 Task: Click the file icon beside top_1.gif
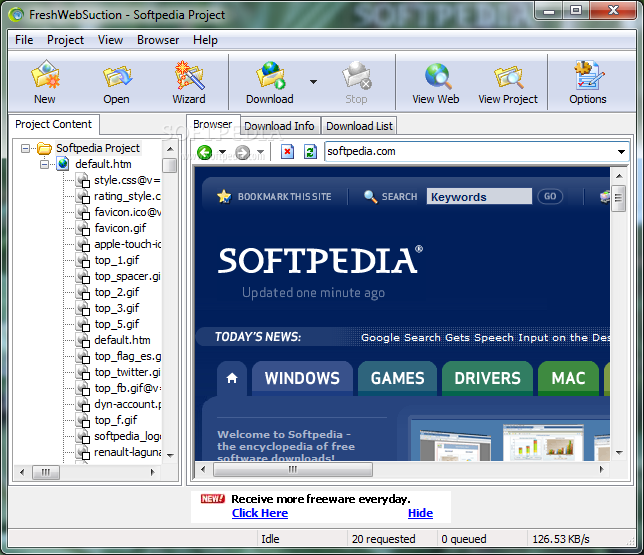point(83,260)
